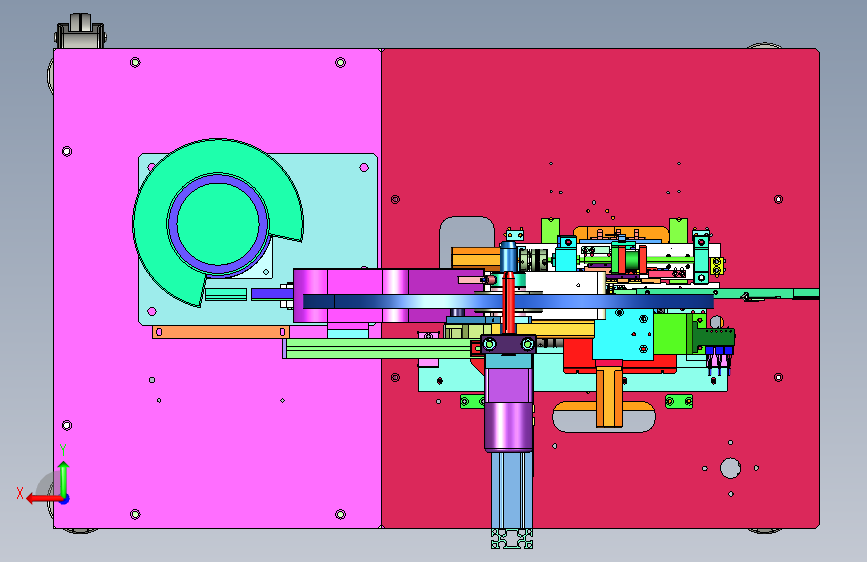
Task: Click the orange bar below the cyan plate
Action: coord(221,332)
